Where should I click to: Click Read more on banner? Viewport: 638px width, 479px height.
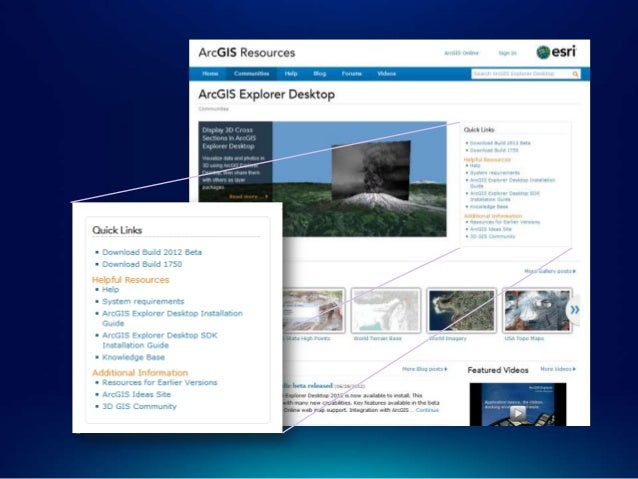pos(248,197)
